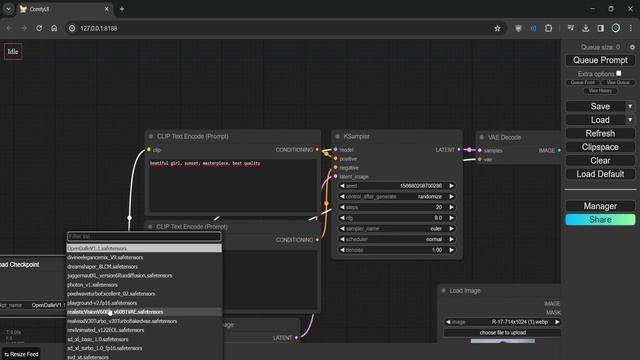This screenshot has width=640, height=360.
Task: Click Load Default button
Action: click(600, 174)
